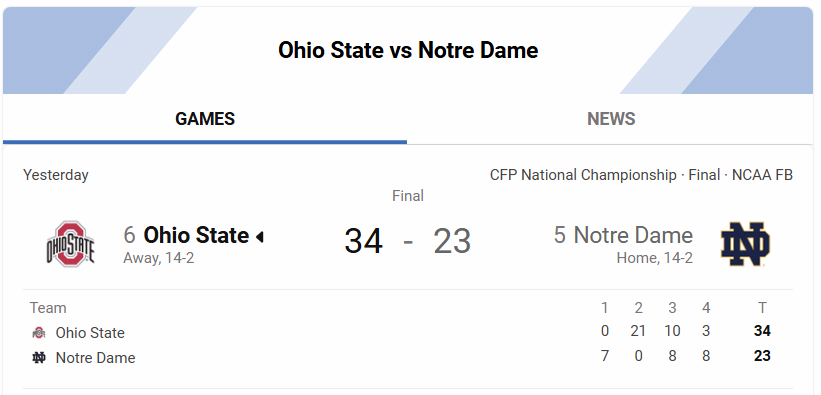Screen dimensions: 821x395
Task: Click small Notre Dame logo in score table
Action: [39, 358]
